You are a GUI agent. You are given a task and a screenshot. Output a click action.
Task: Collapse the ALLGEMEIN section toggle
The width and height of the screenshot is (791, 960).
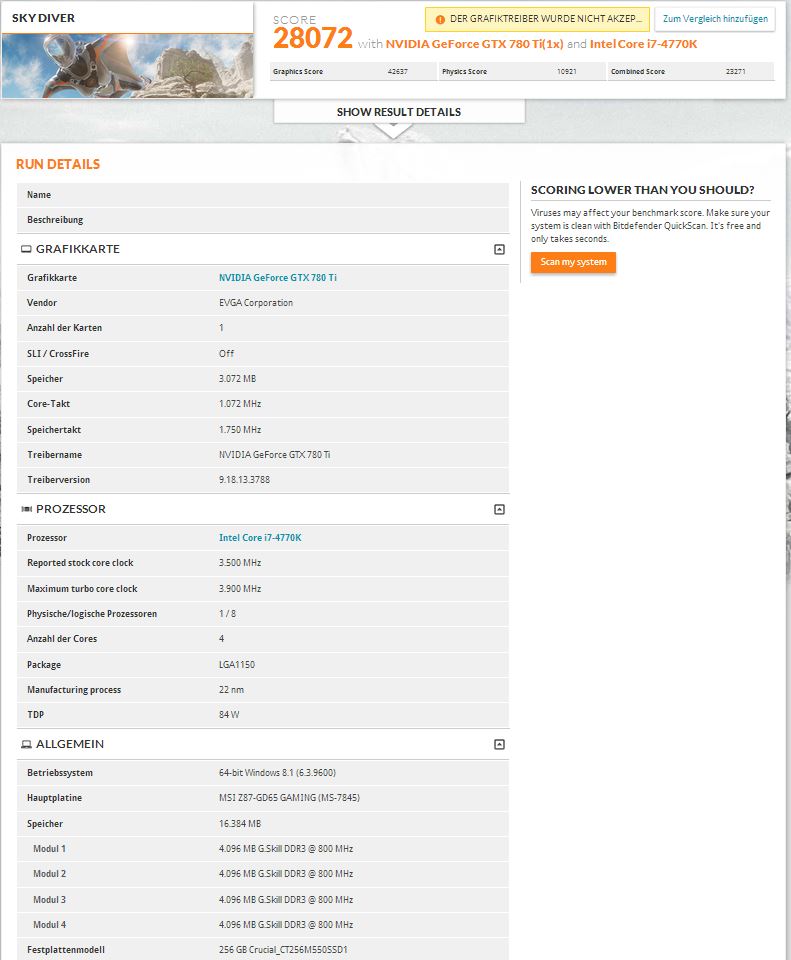click(x=499, y=744)
